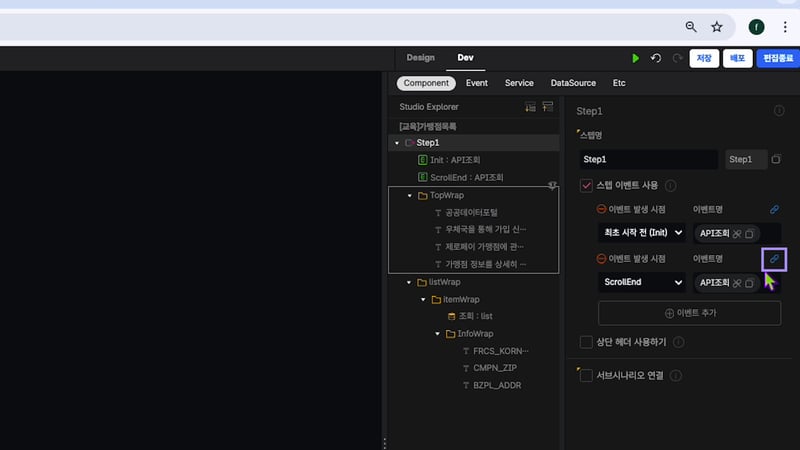800x450 pixels.
Task: Select the Dev tab
Action: point(465,58)
